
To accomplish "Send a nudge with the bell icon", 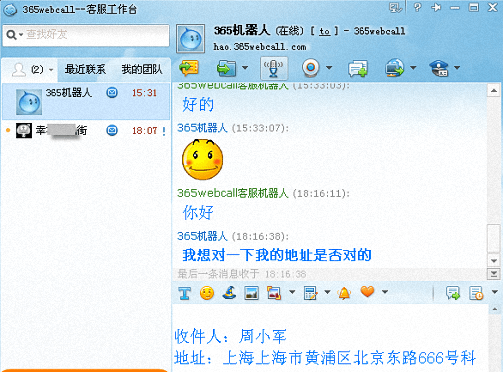I will point(344,293).
